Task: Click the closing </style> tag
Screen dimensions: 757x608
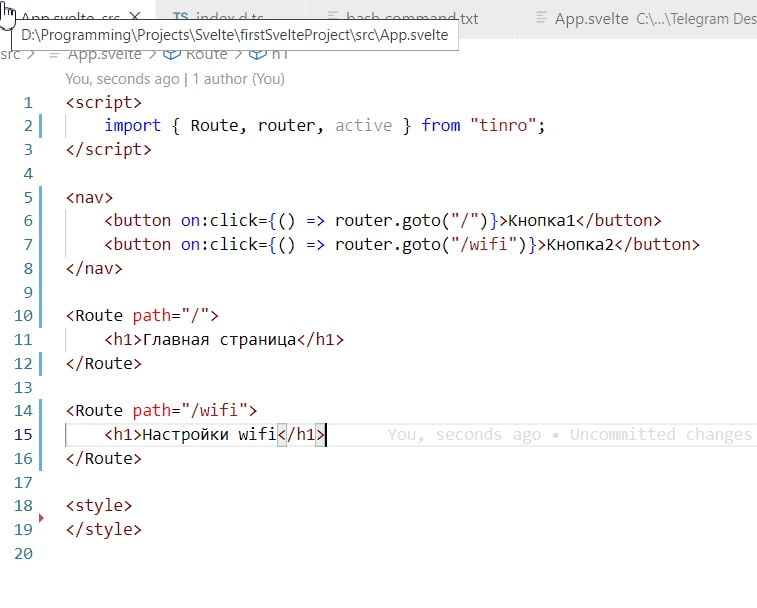Action: click(104, 529)
